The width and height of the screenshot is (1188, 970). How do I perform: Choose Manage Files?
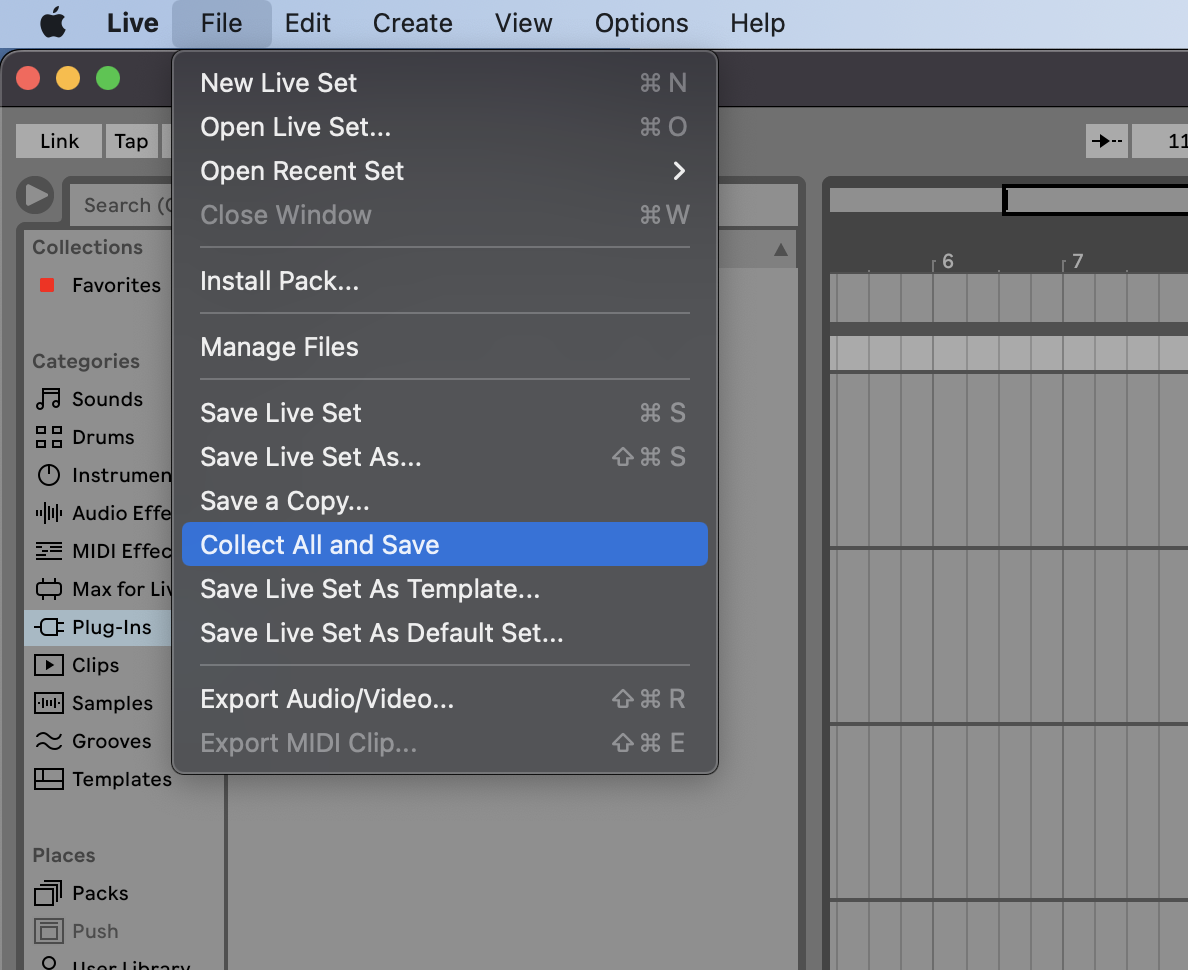tap(445, 347)
